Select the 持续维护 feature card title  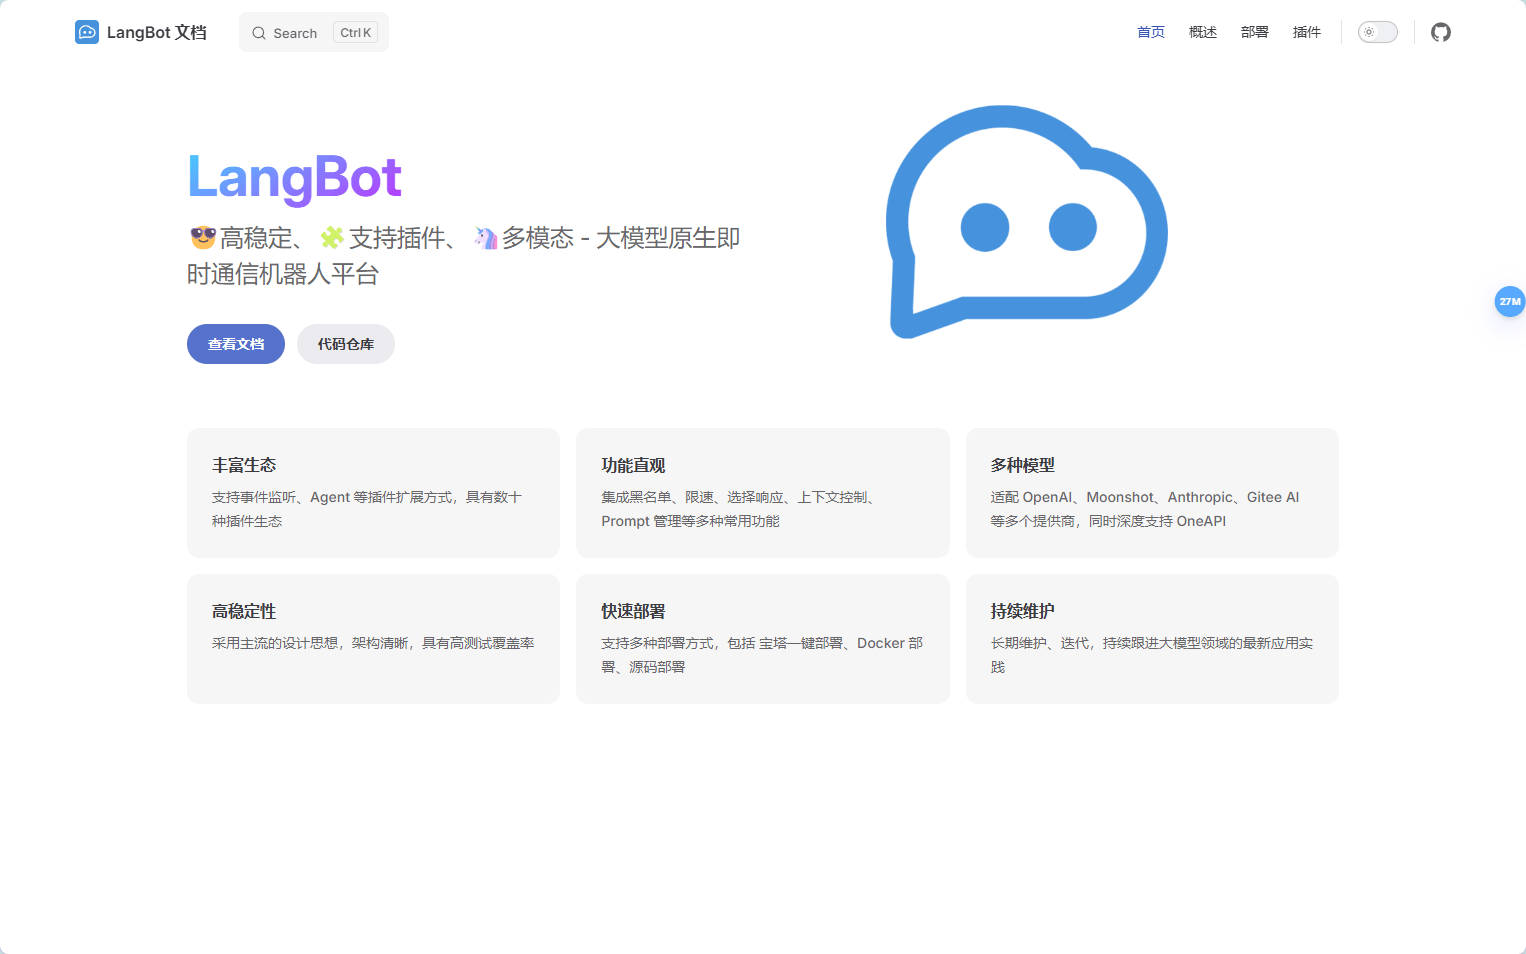[1023, 611]
